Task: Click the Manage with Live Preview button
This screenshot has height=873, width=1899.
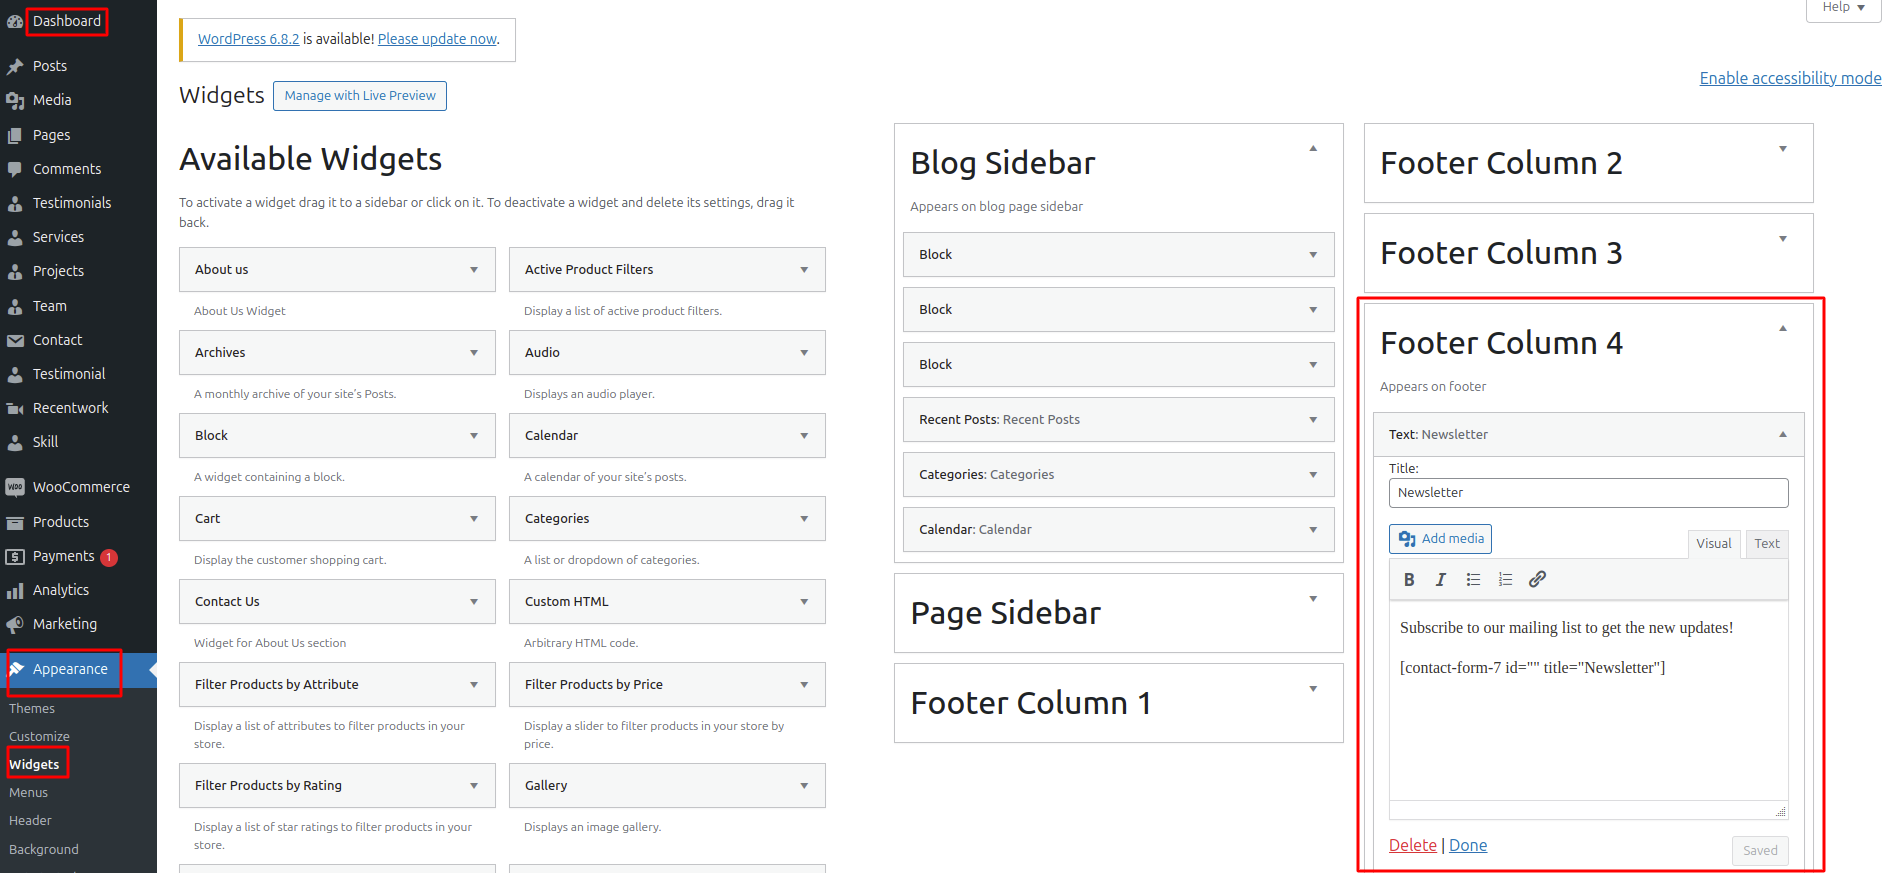Action: 359,95
